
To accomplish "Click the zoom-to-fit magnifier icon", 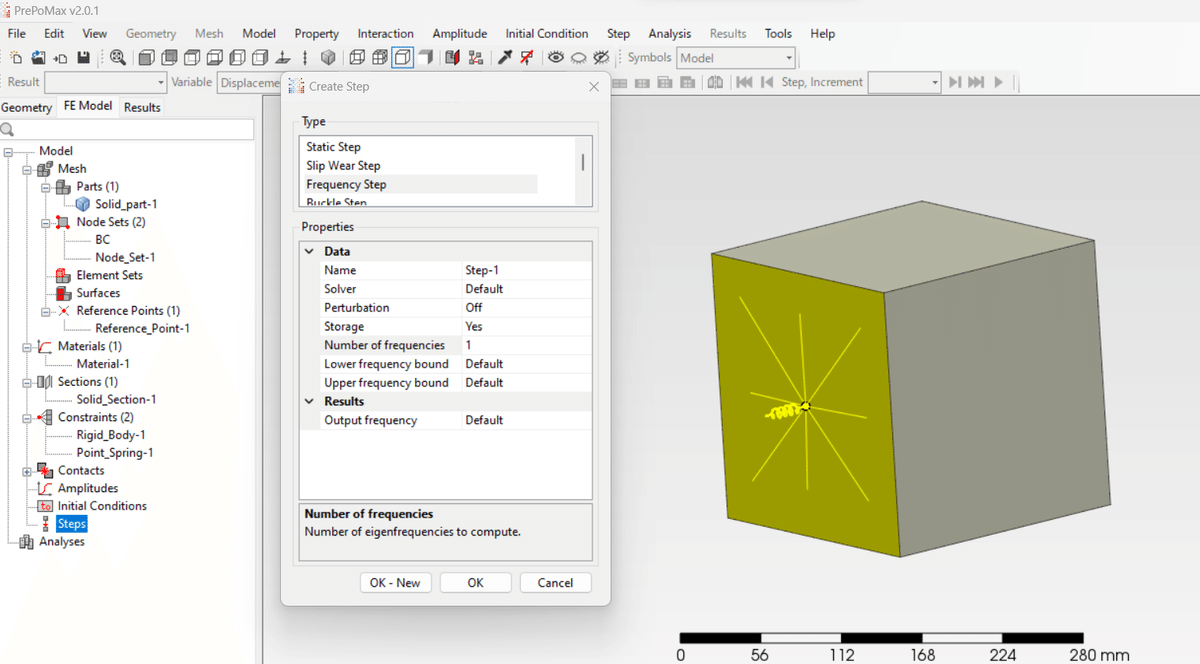I will click(118, 58).
